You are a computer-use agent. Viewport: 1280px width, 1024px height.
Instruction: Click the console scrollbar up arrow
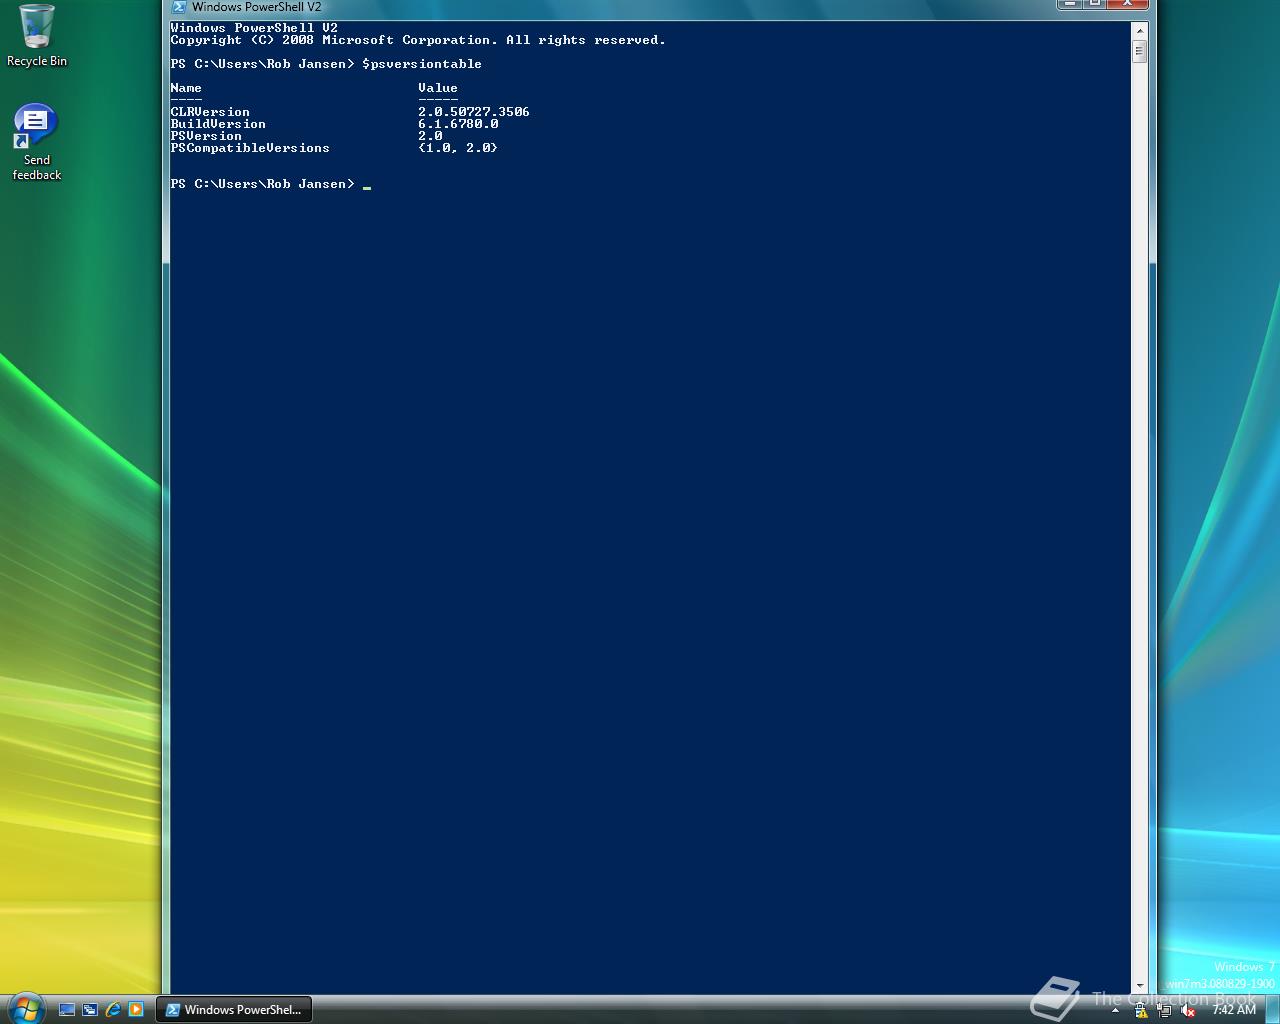tap(1139, 30)
